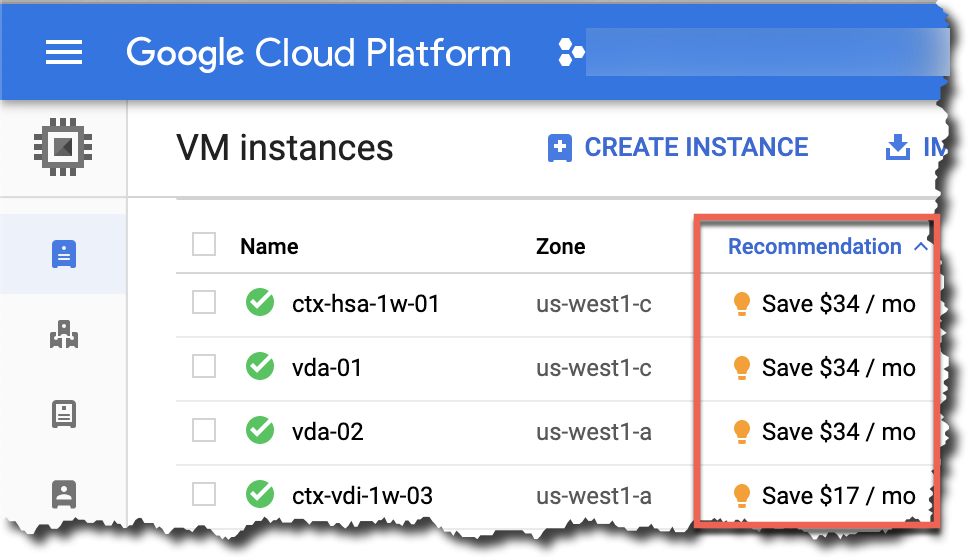This screenshot has height=560, width=970.
Task: Click the Zone column header
Action: click(x=561, y=247)
